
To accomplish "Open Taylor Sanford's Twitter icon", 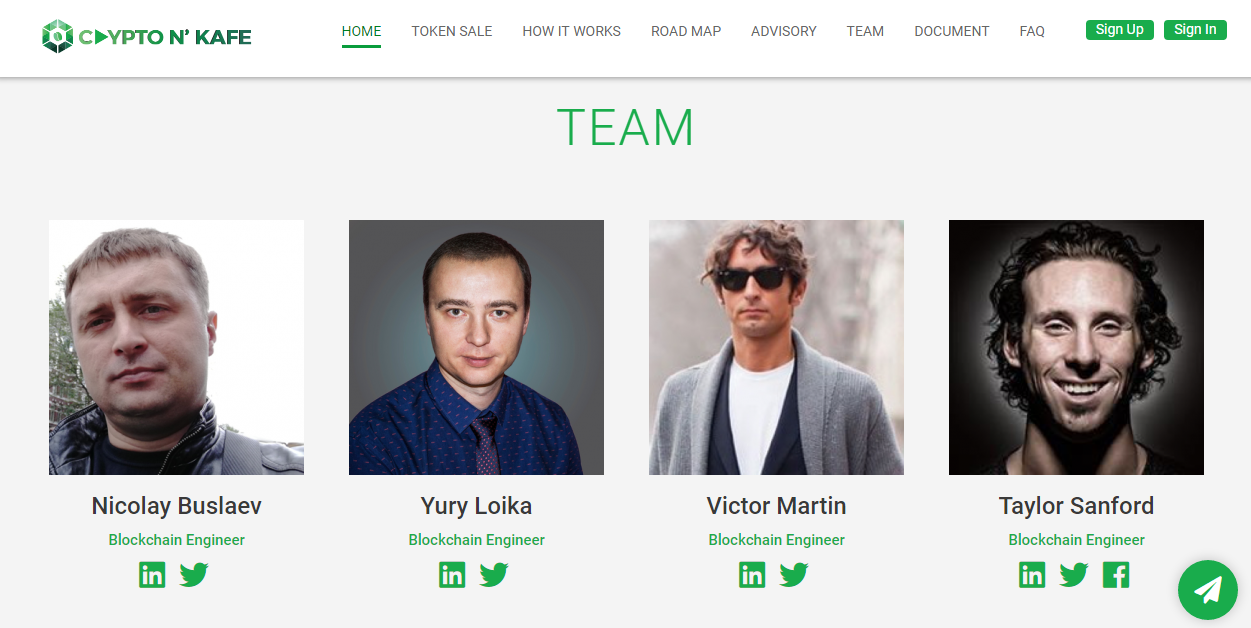I will coord(1074,575).
